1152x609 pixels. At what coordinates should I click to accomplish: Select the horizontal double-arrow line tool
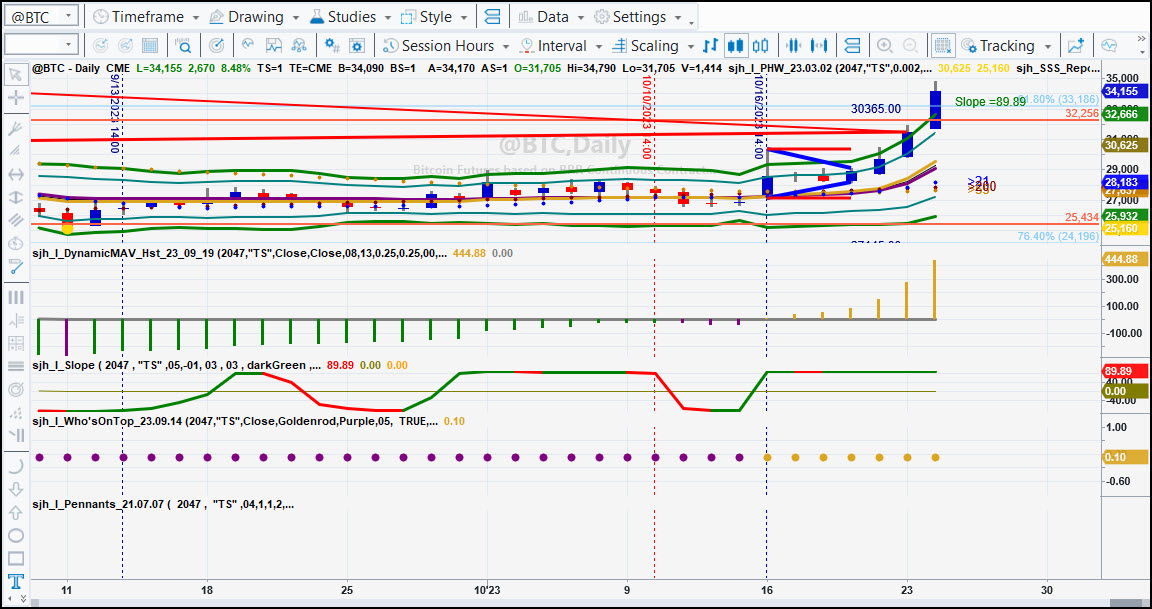(15, 174)
